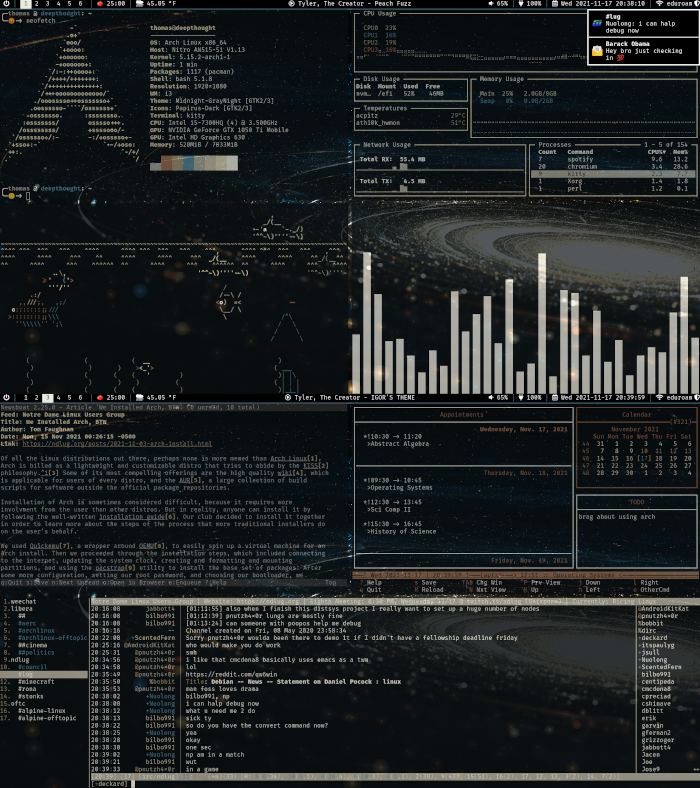Click 'Help' key hint in calcurse footer
The width and height of the screenshot is (700, 788).
(374, 582)
